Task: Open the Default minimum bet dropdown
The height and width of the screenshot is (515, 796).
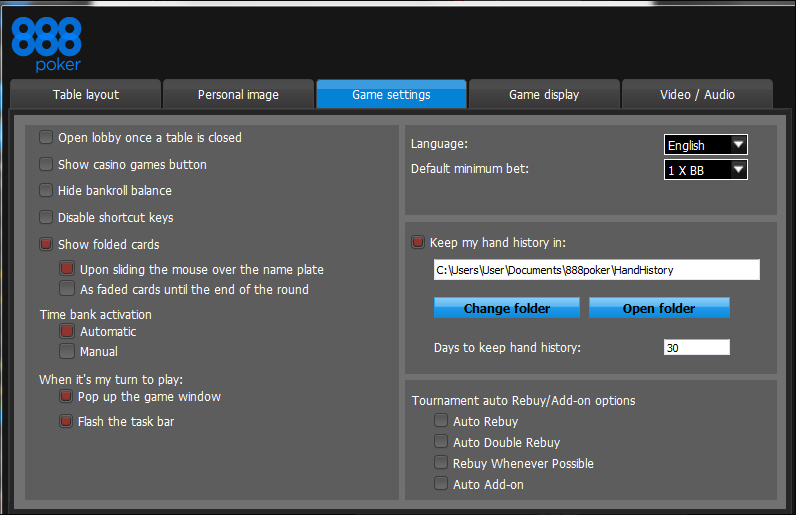Action: tap(706, 170)
